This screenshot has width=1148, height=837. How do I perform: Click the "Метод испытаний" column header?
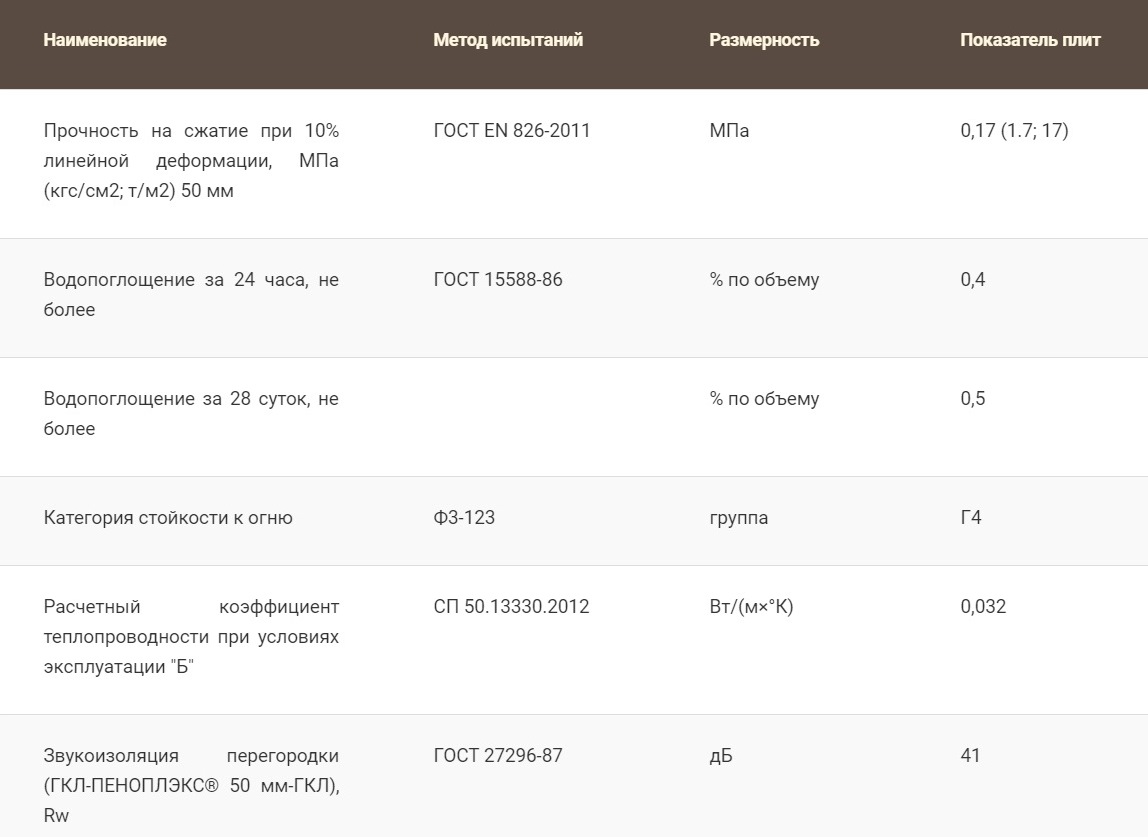(x=508, y=40)
